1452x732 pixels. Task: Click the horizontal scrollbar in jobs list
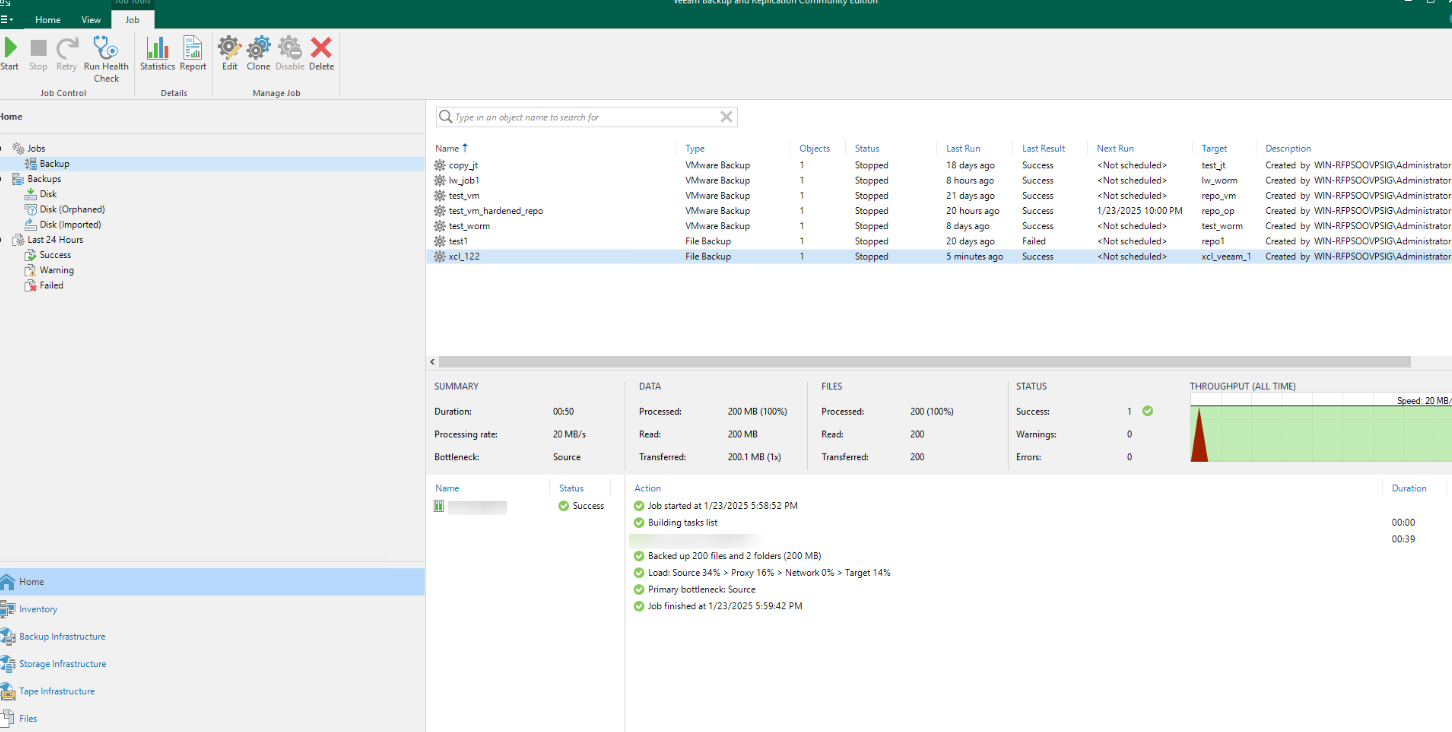pos(924,362)
